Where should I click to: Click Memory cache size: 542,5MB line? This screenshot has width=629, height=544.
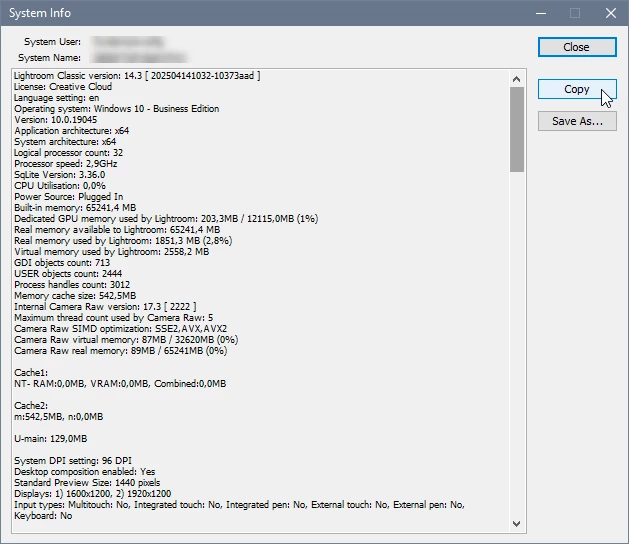75,296
